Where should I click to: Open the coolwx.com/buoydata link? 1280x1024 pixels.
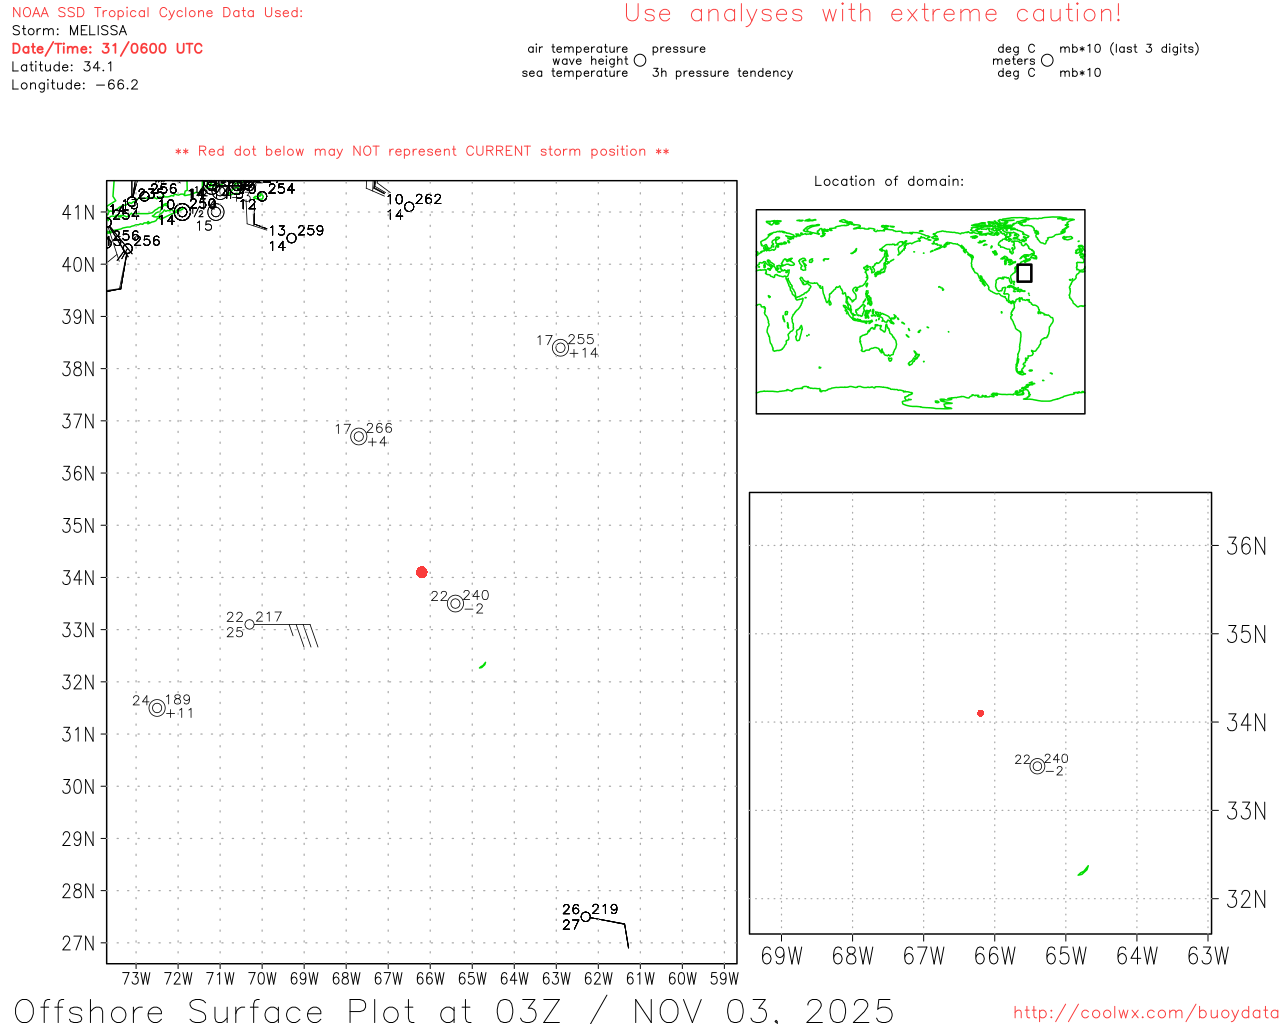[x=1145, y=1013]
